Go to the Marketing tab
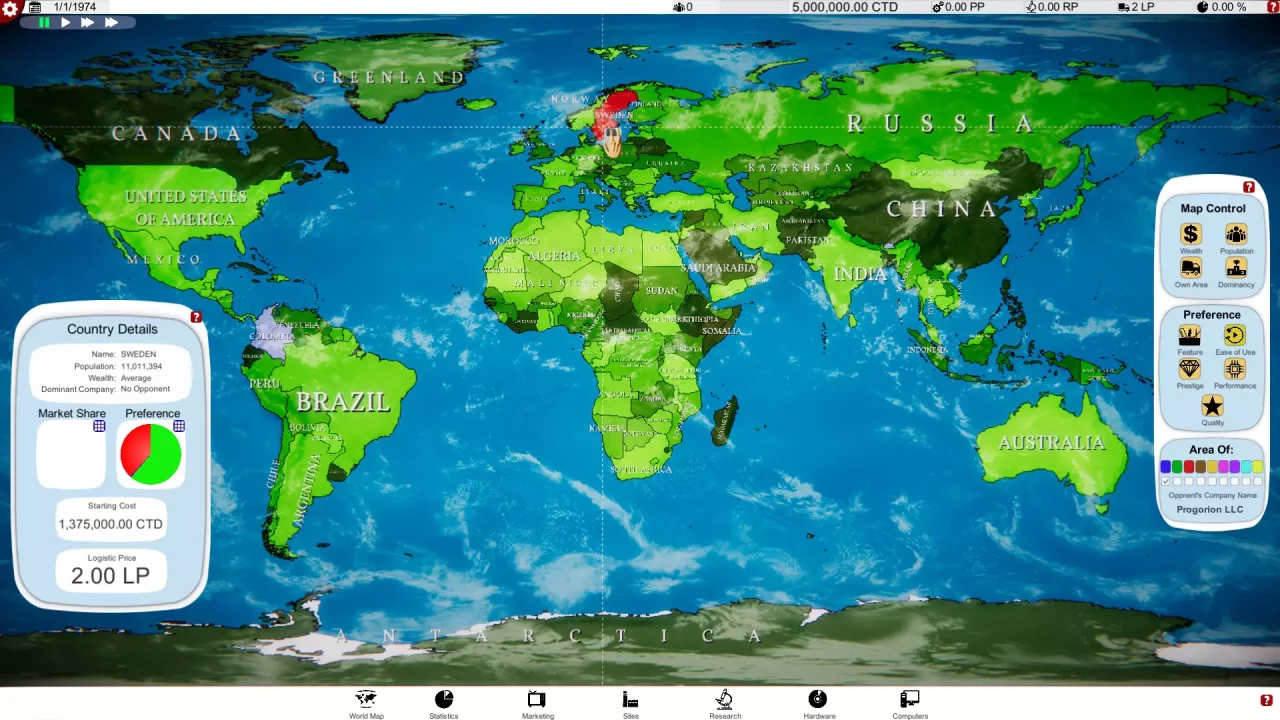1280x720 pixels. coord(537,703)
